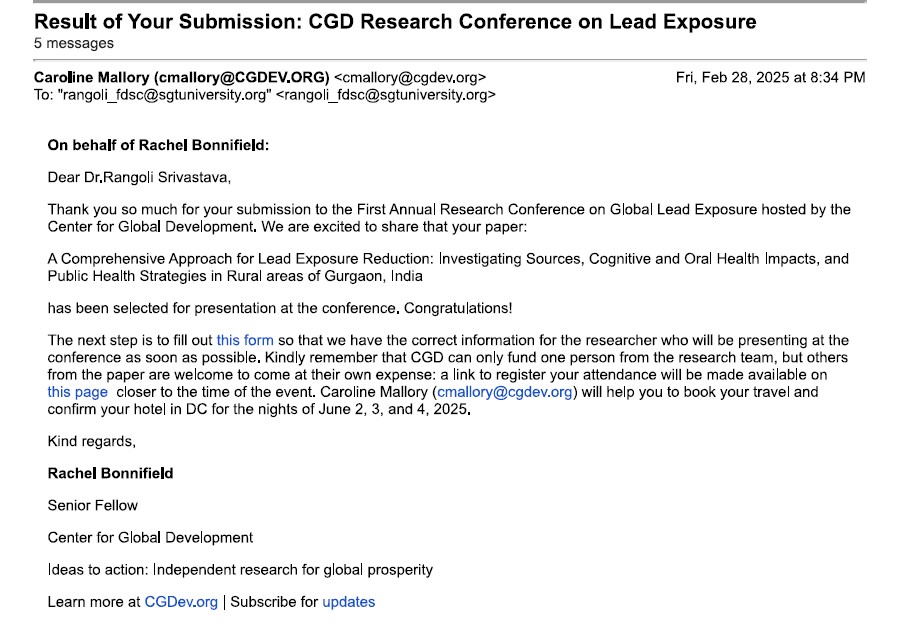
Task: Visit the CGDev.org link in the signature
Action: click(181, 602)
